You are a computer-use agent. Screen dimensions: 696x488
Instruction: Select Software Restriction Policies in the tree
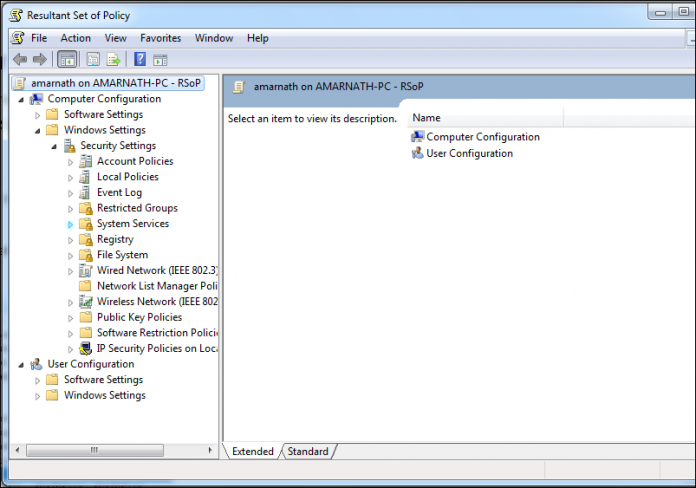coord(158,333)
